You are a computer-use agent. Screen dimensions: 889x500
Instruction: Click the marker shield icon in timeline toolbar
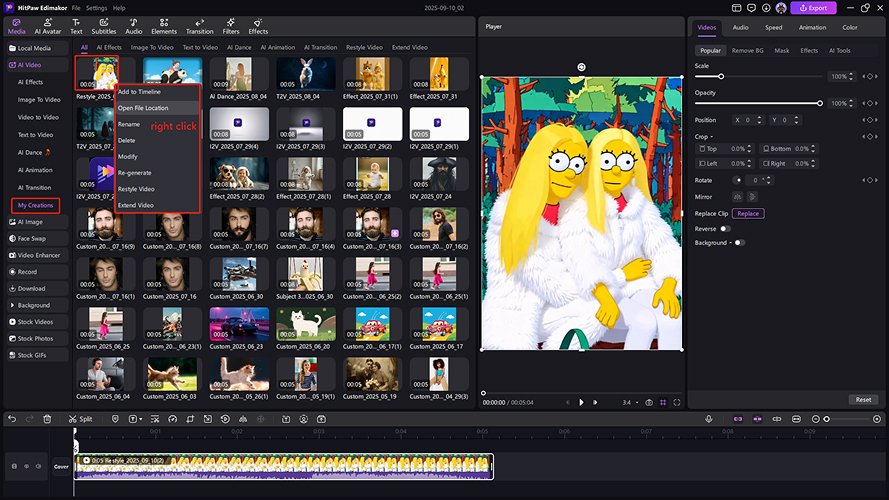[115, 419]
